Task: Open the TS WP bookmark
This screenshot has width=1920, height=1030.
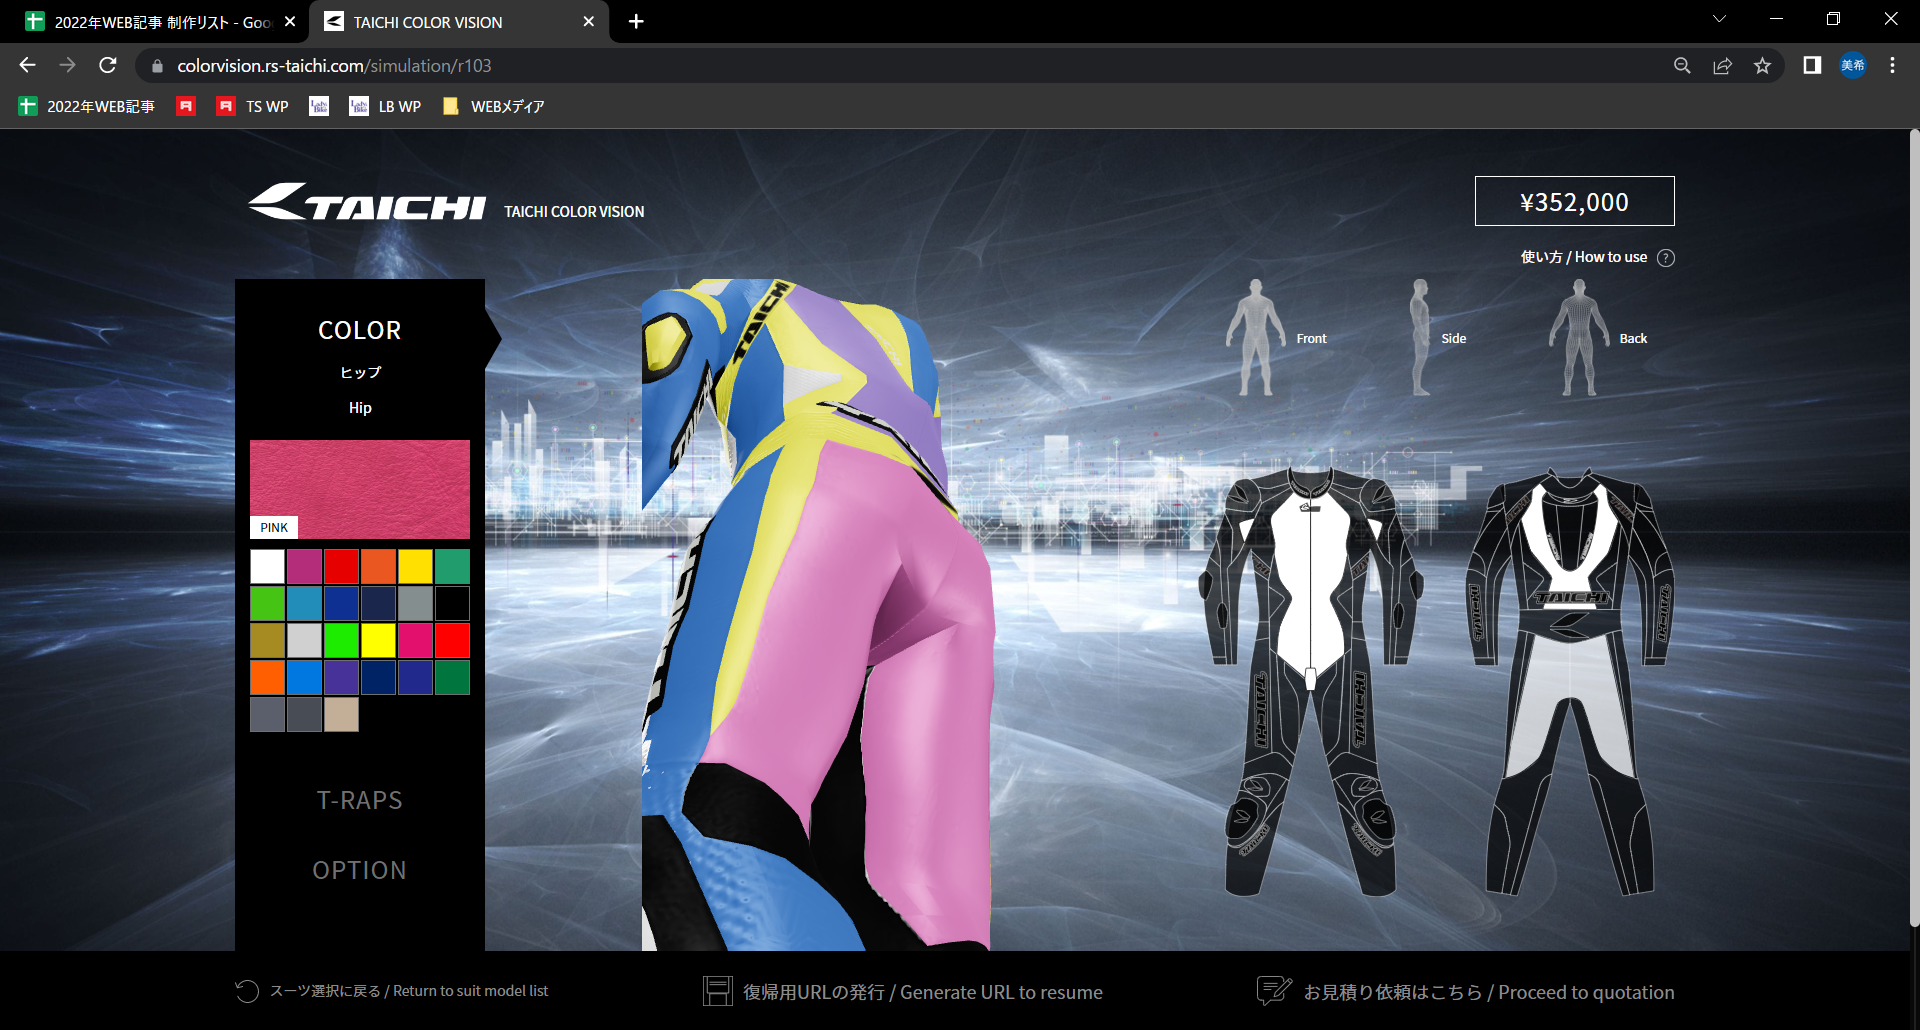Action: point(253,106)
